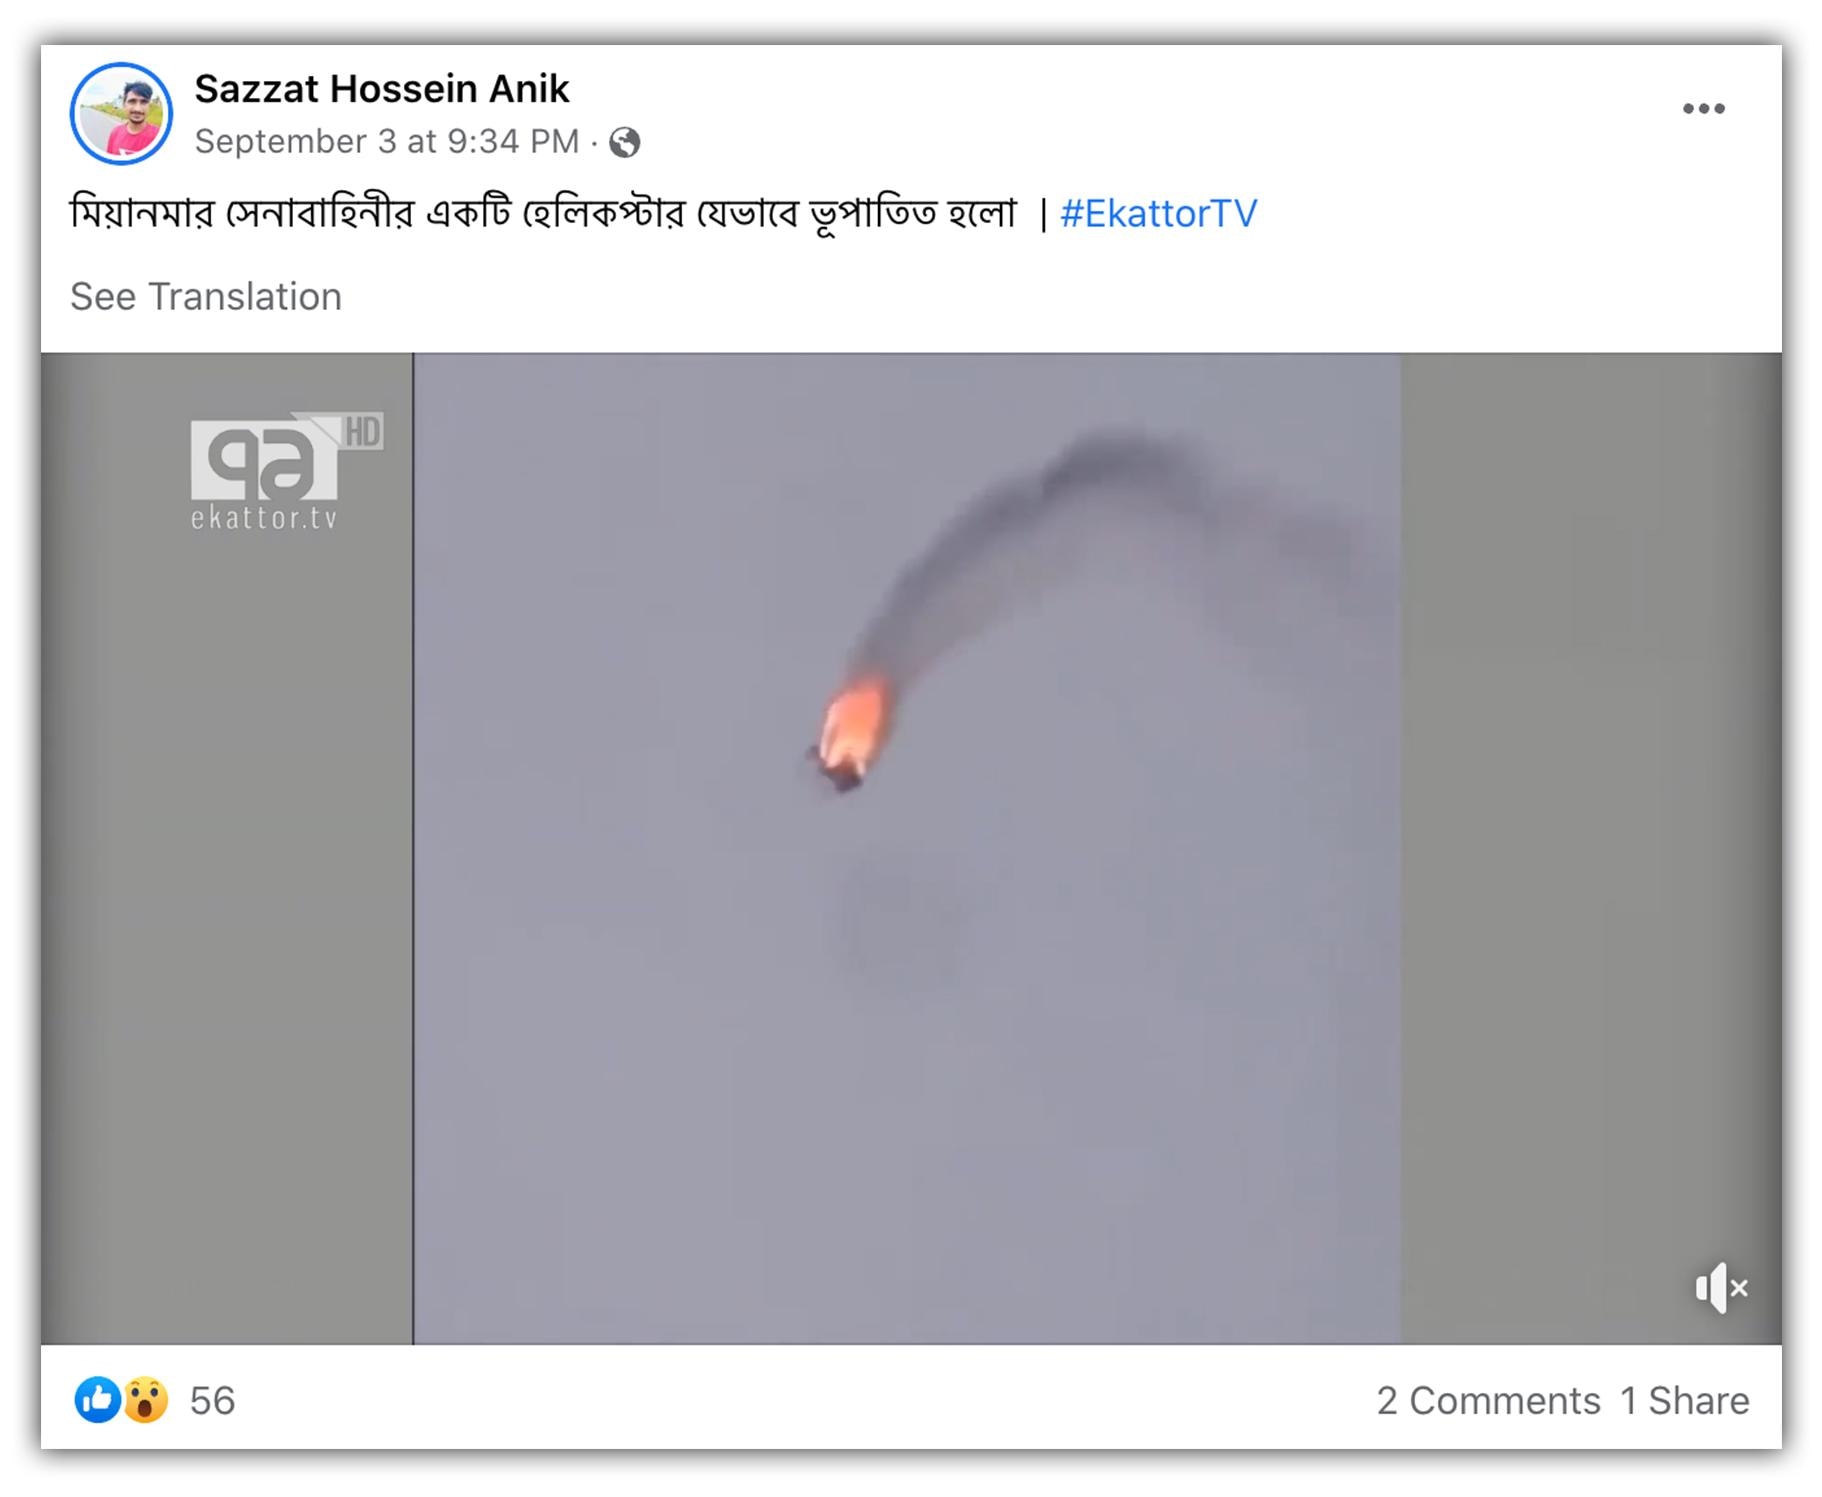
Task: Click See Translation under the post
Action: pos(206,297)
